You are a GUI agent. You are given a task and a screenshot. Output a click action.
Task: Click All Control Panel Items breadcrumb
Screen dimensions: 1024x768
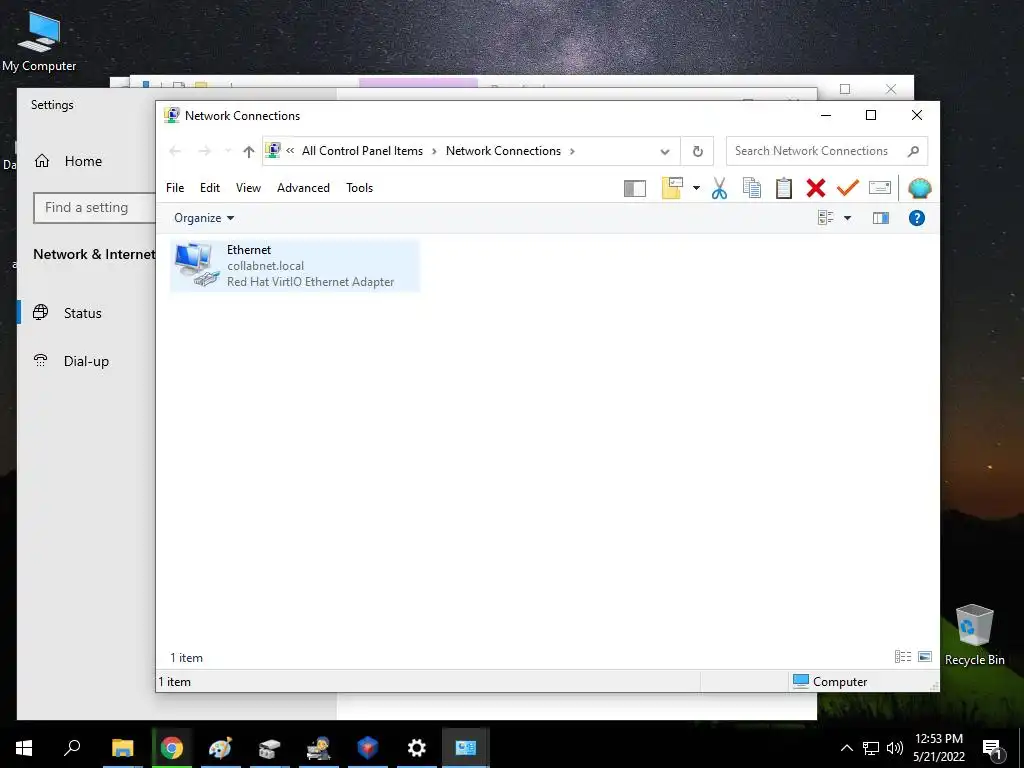(x=362, y=151)
